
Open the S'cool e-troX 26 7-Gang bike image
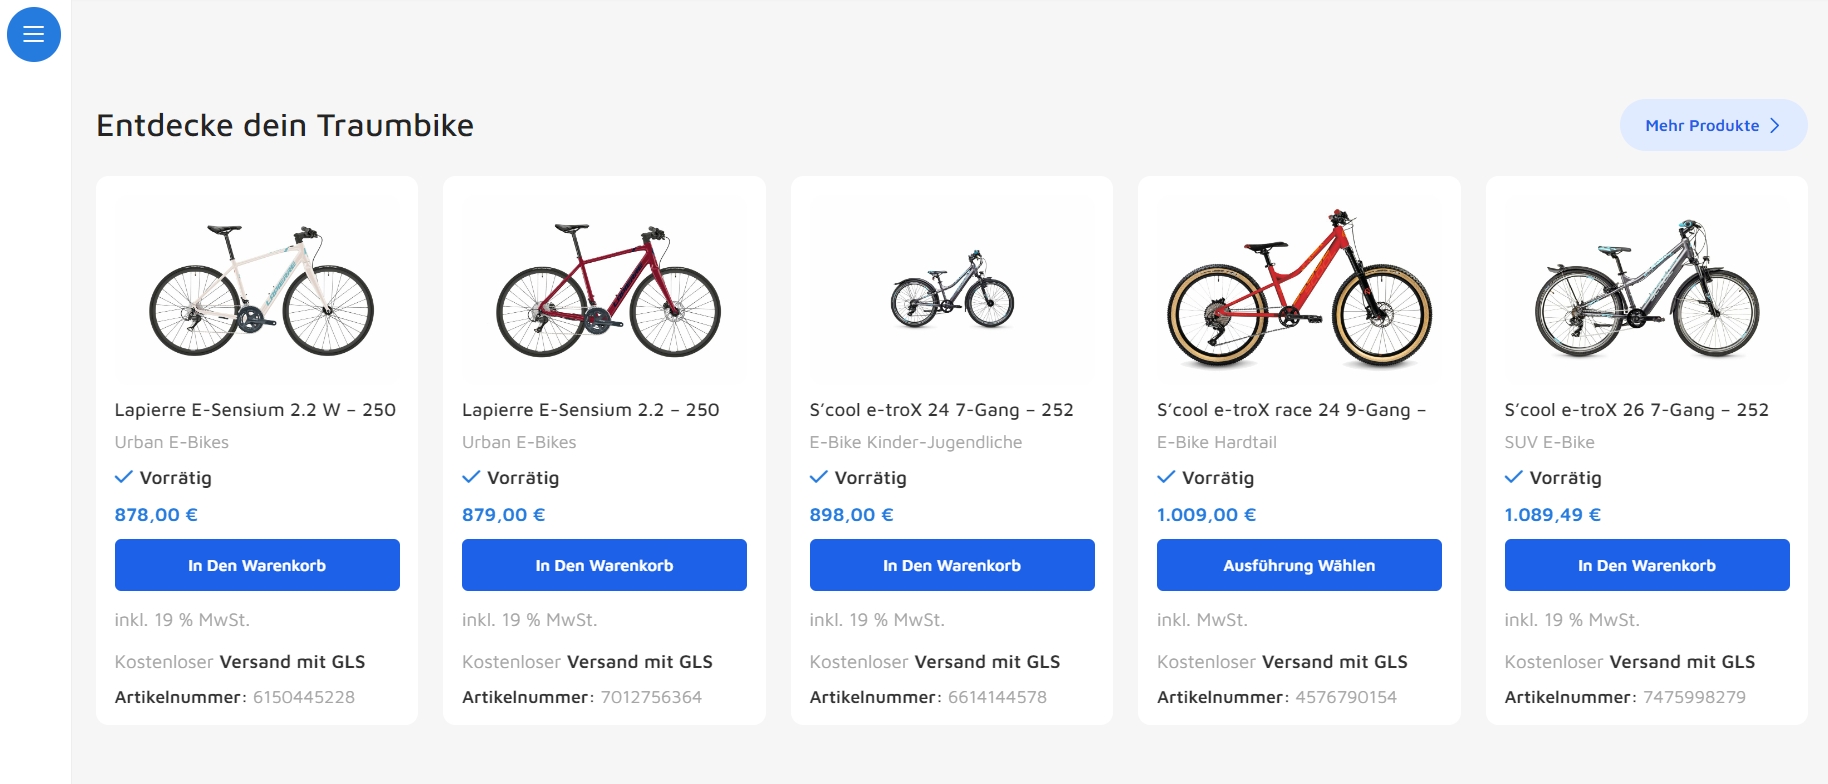1647,290
